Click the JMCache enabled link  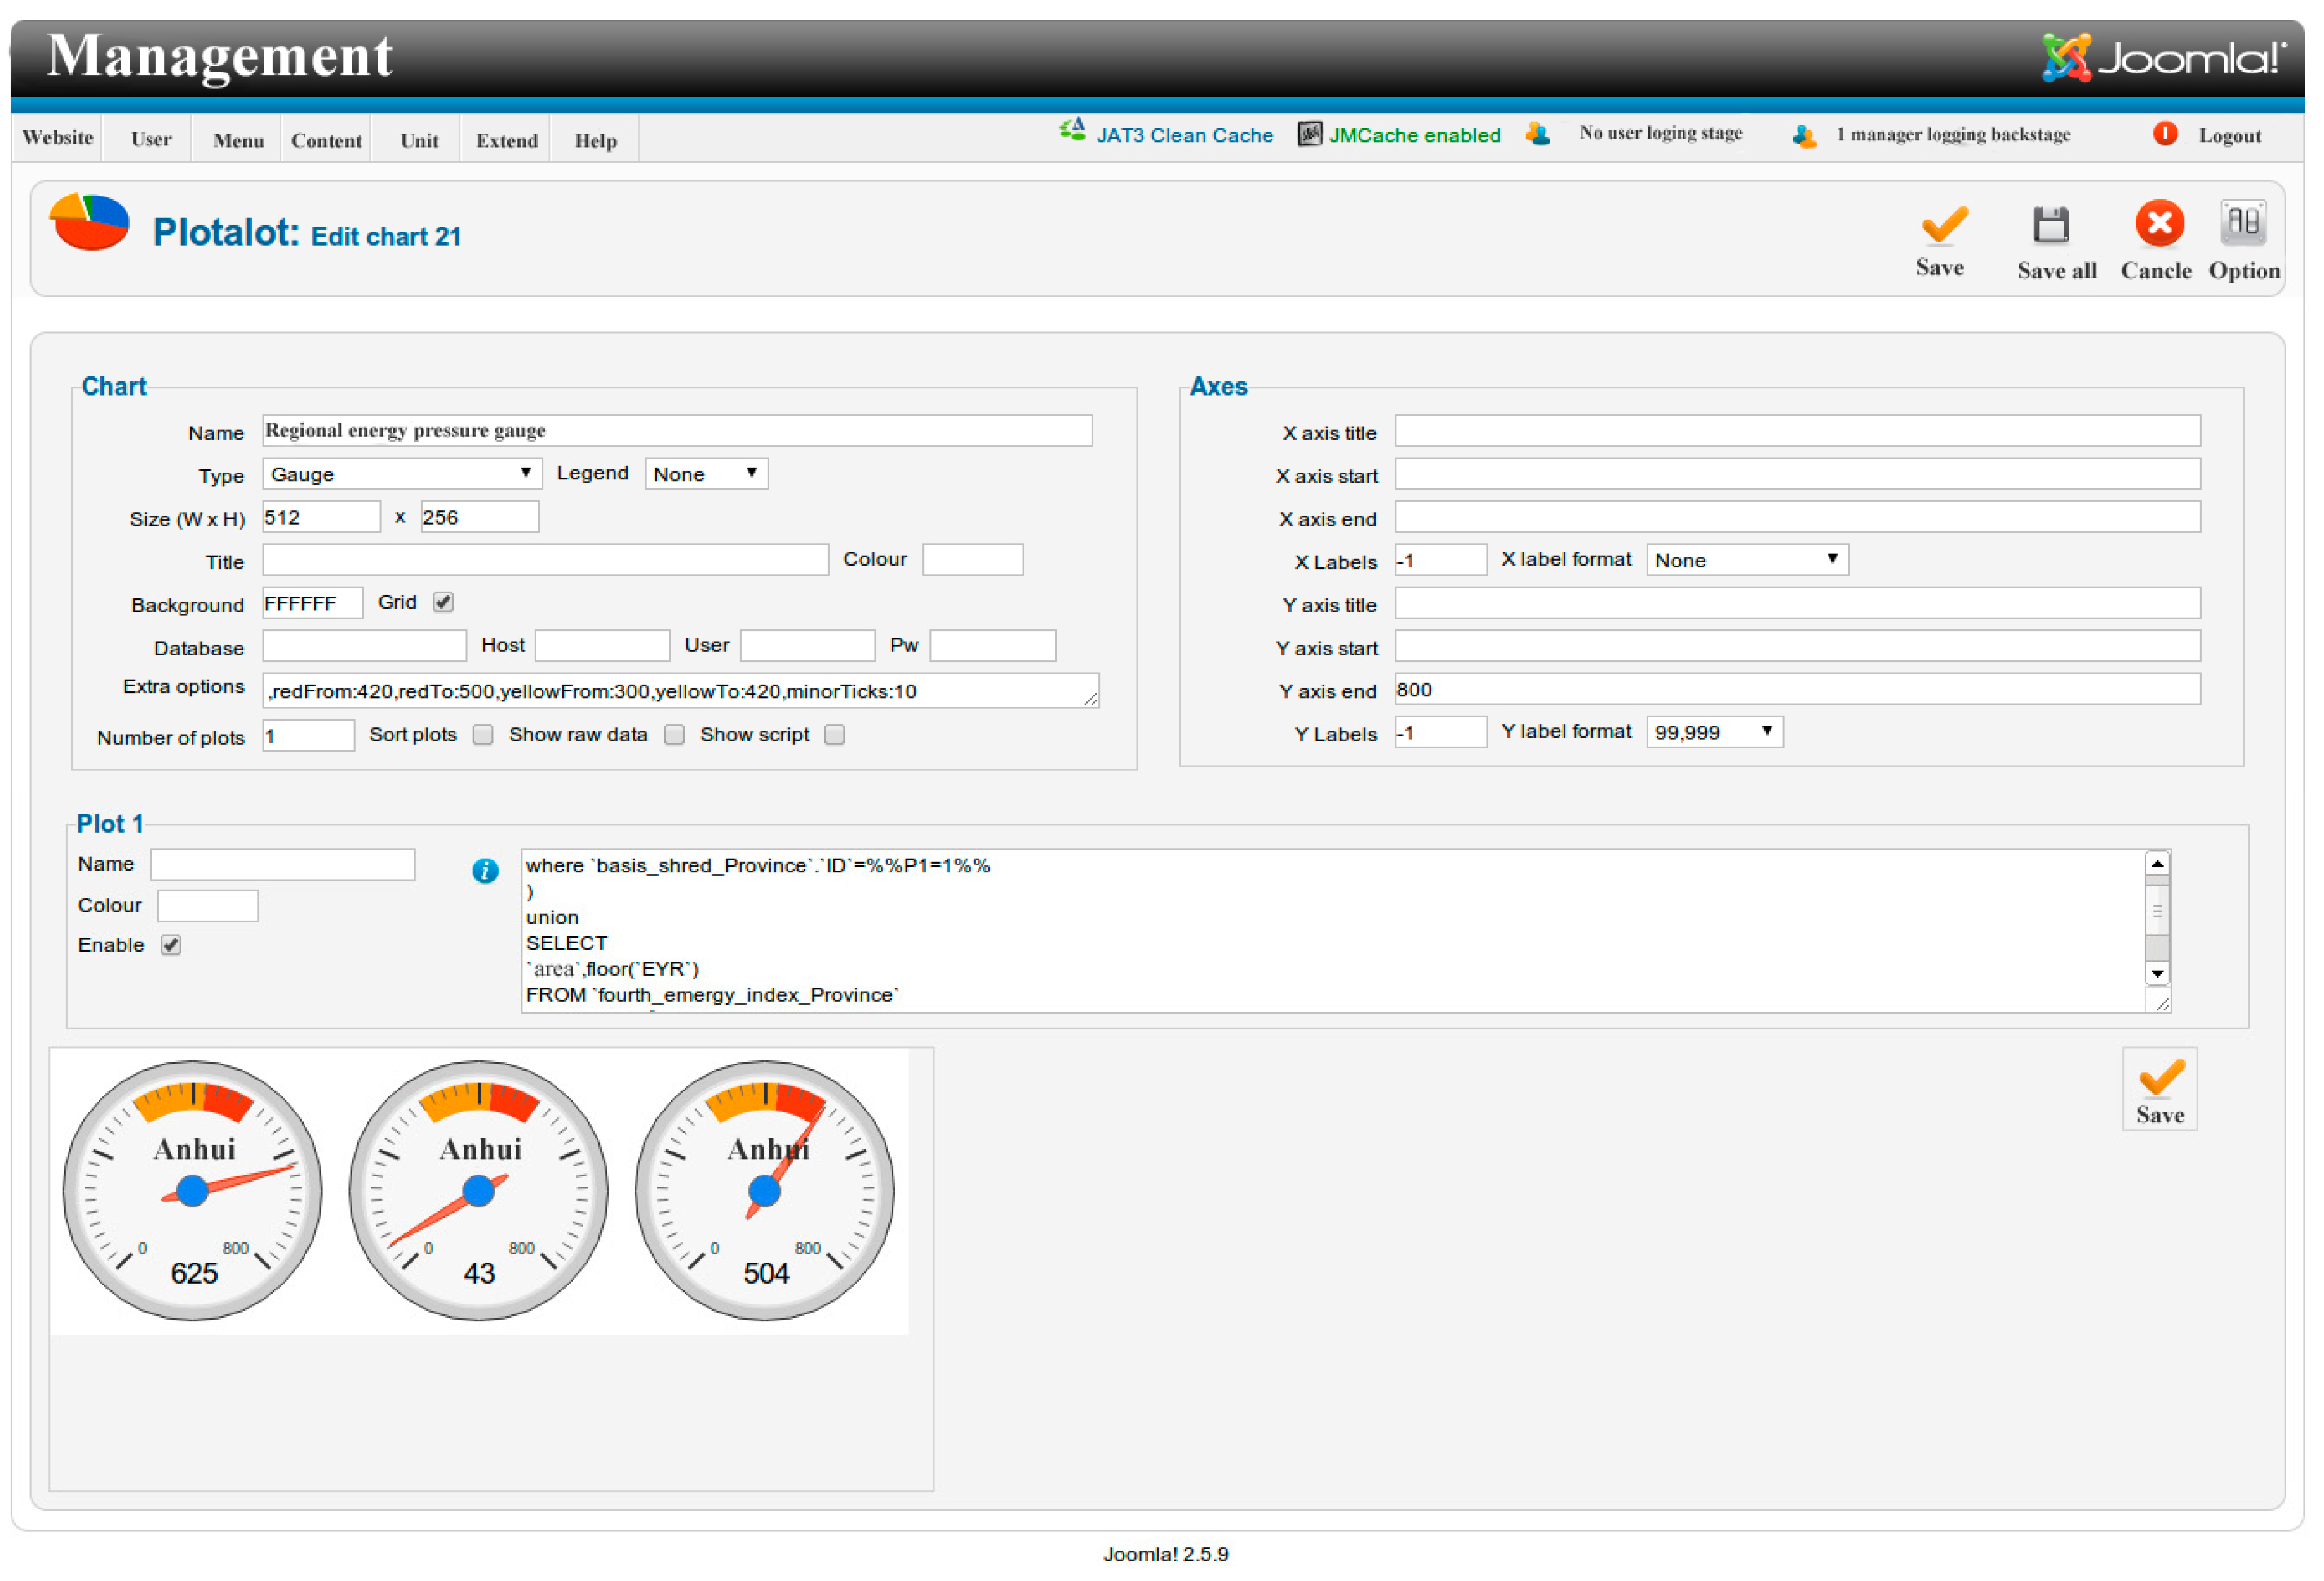tap(1413, 135)
